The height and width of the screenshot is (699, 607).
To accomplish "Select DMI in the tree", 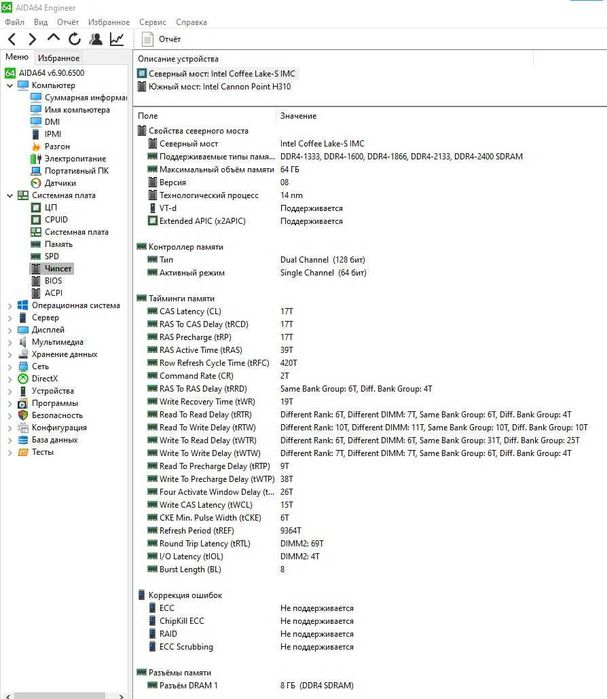I will coord(45,122).
